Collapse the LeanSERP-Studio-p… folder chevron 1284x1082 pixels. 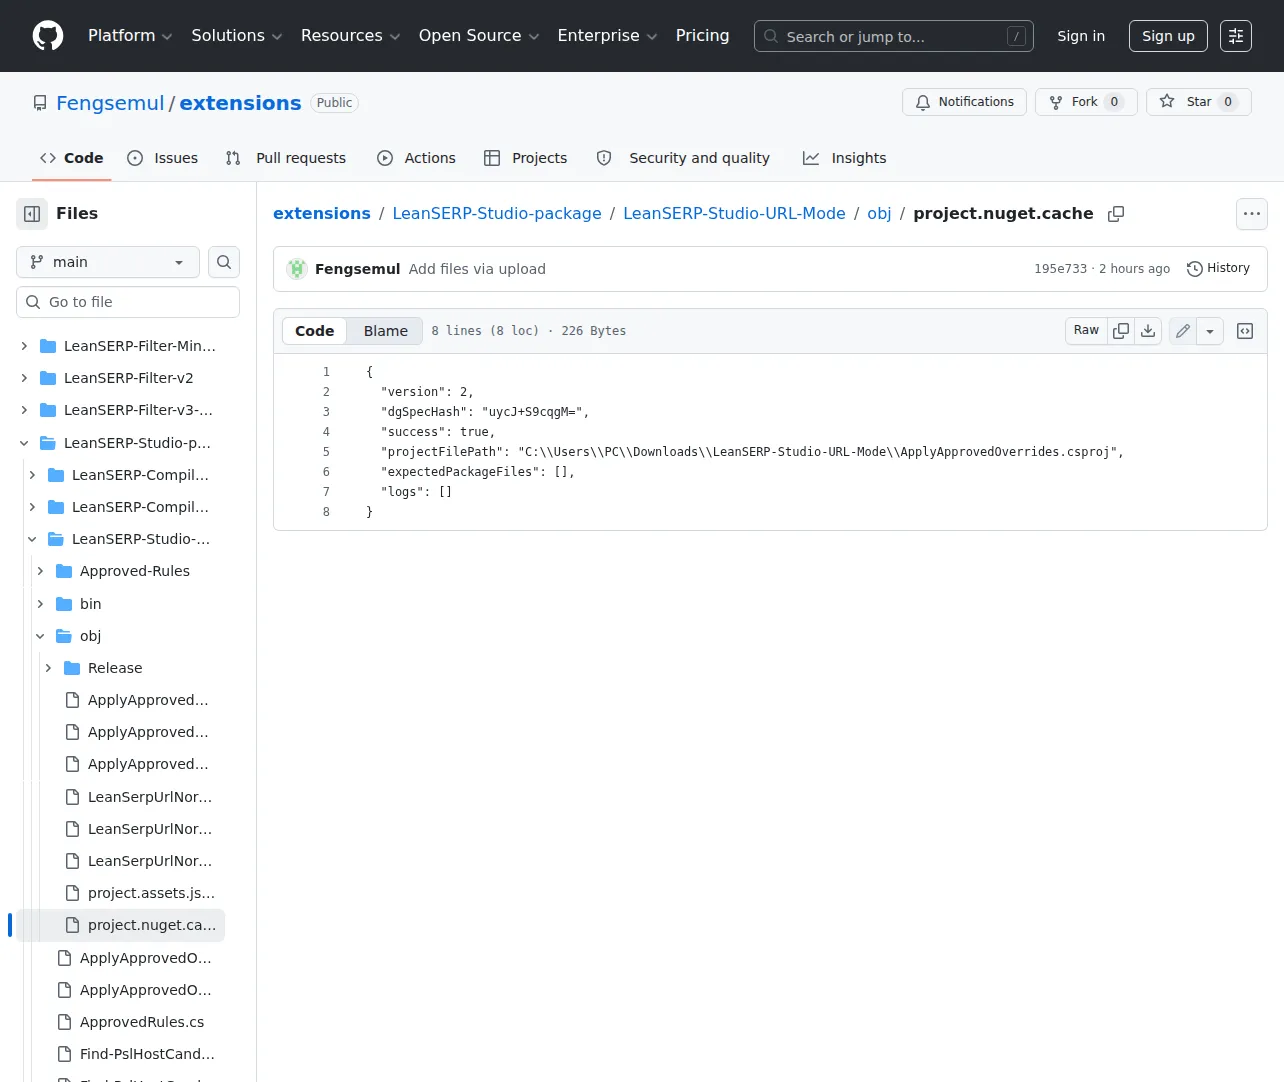24,443
